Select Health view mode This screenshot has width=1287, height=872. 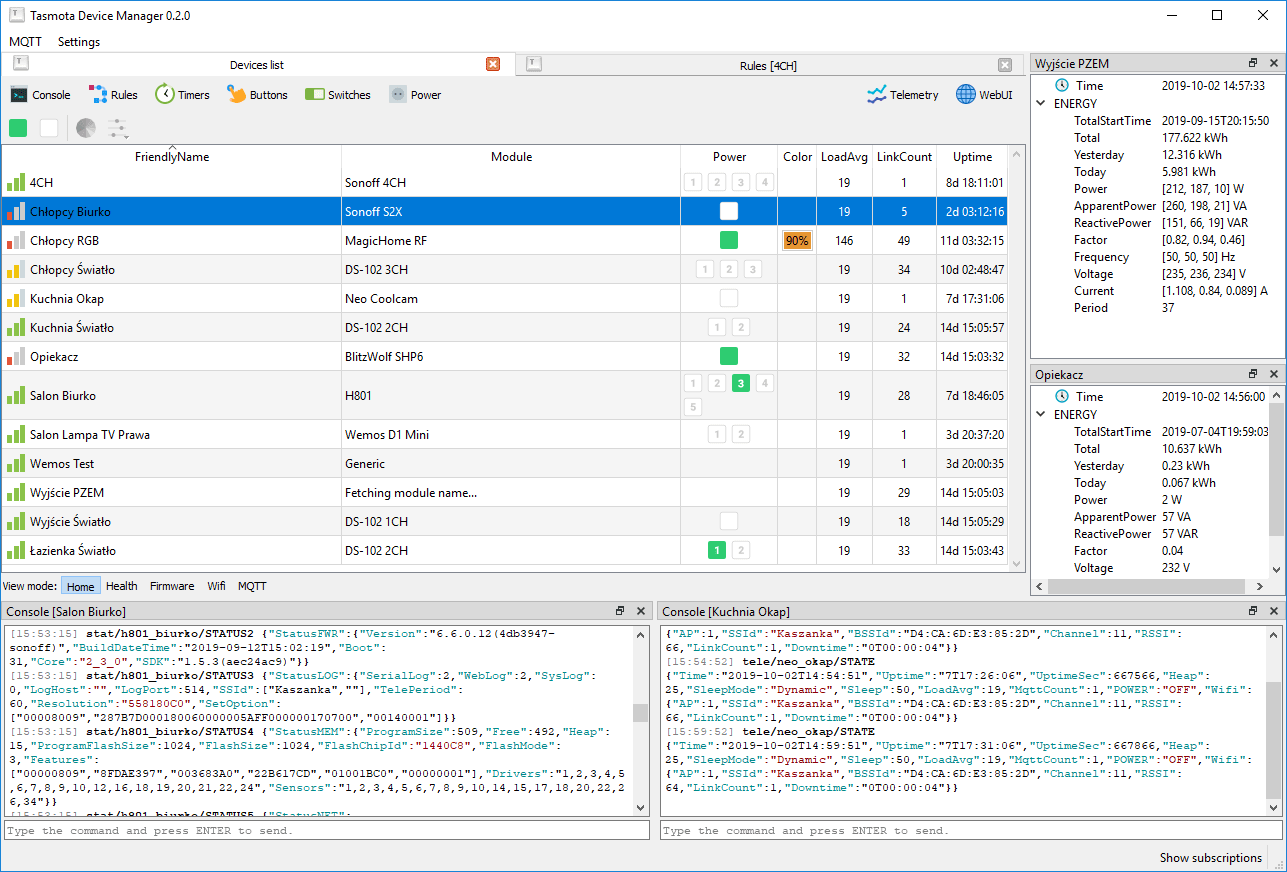(122, 586)
